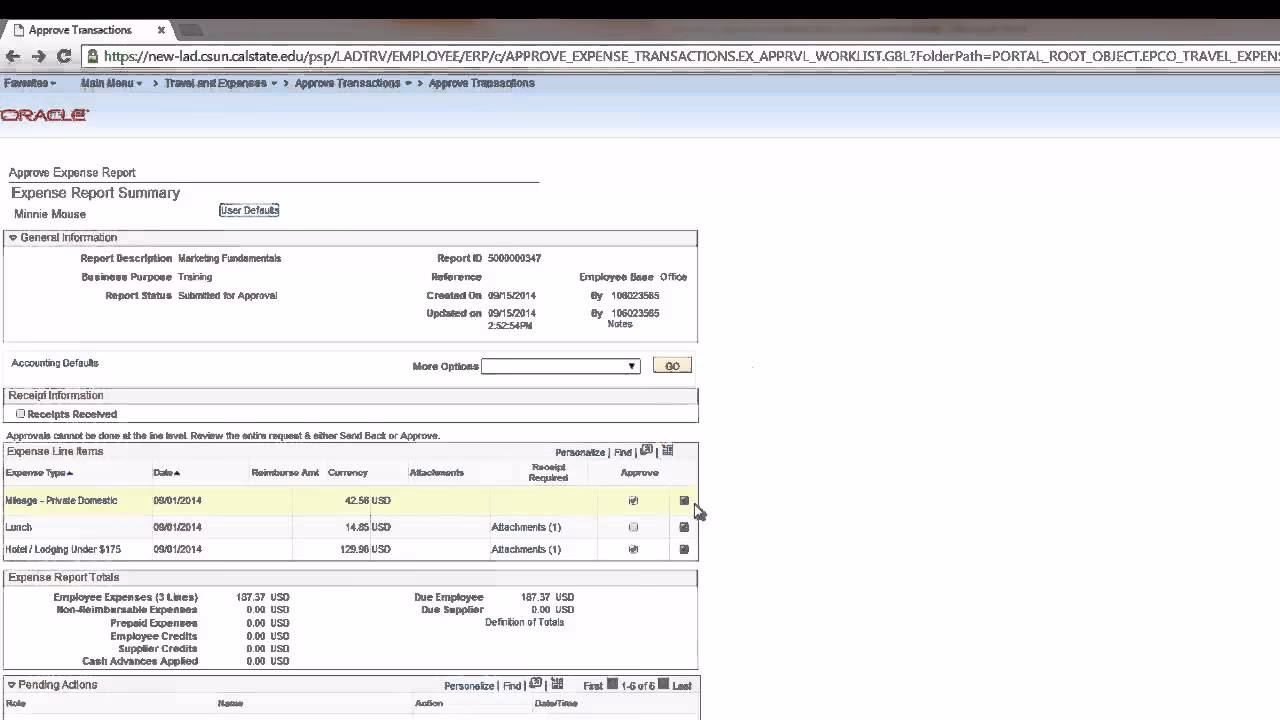1280x720 pixels.
Task: Open detail icon for Mileage expense row
Action: (x=684, y=501)
